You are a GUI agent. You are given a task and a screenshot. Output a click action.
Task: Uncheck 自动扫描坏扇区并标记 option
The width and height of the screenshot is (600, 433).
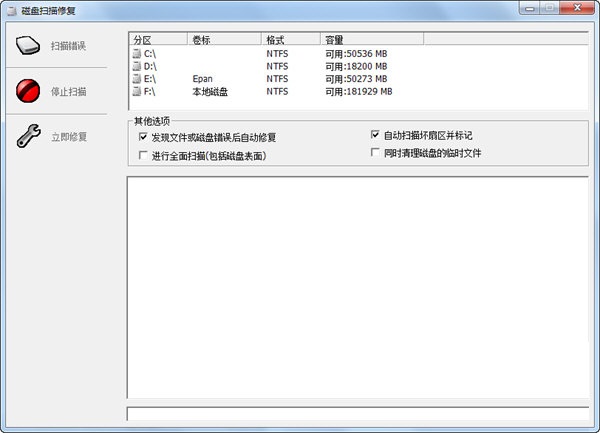pos(375,134)
